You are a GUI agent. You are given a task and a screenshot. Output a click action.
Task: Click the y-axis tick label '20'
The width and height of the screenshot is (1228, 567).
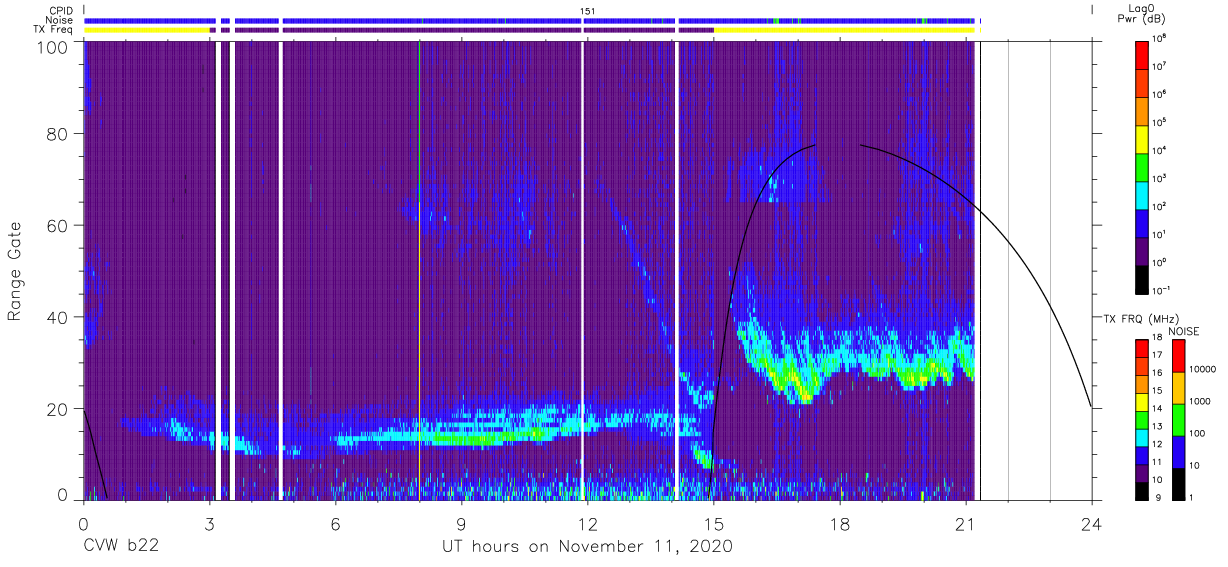[59, 409]
